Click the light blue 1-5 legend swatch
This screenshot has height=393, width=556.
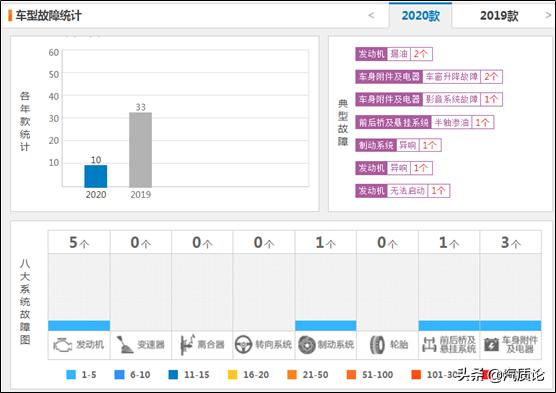71,375
